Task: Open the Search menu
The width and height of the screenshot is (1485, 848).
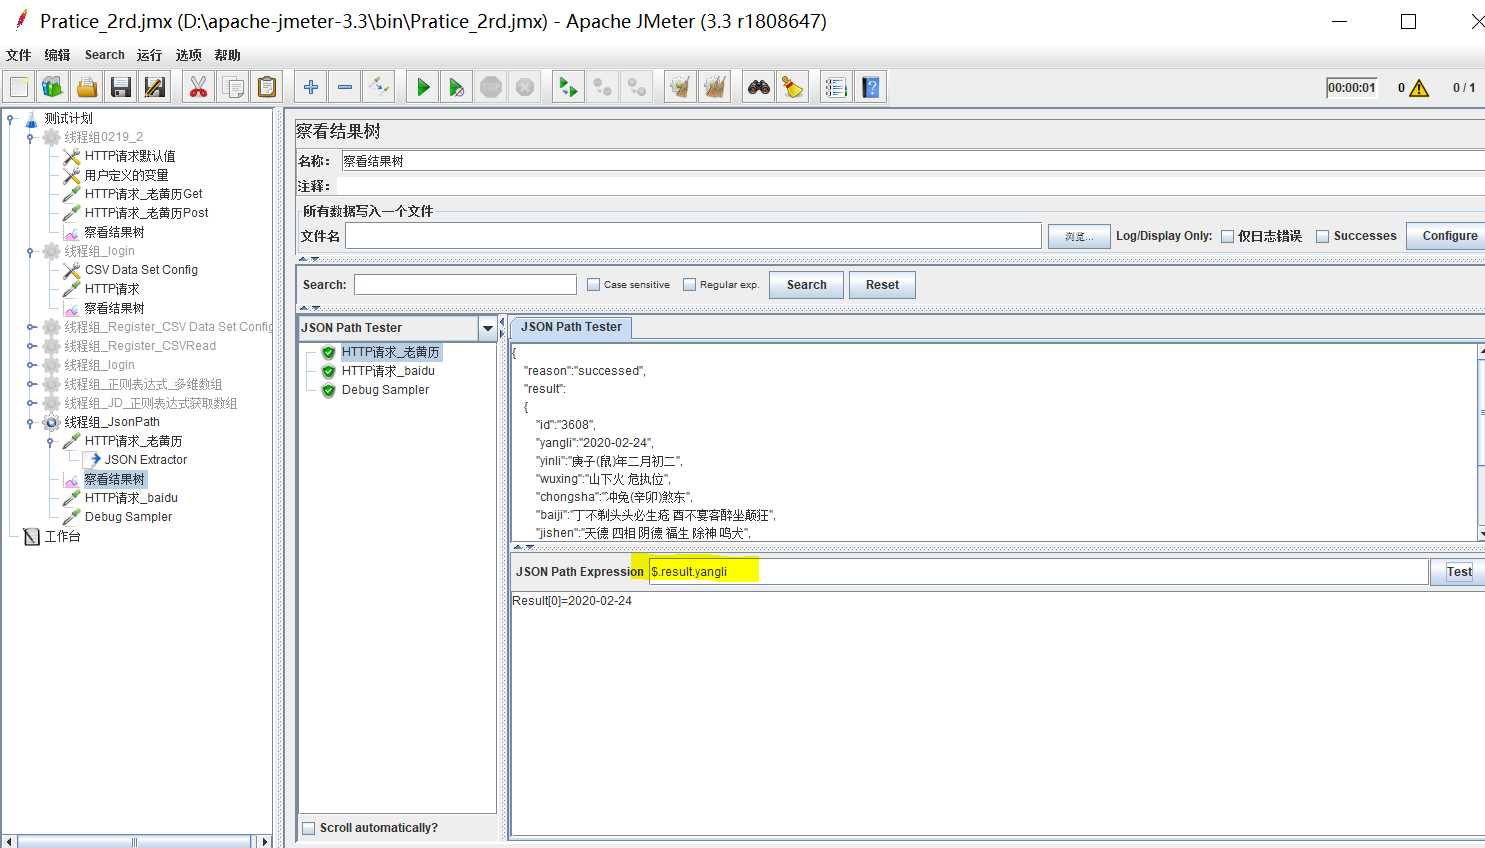Action: click(x=104, y=55)
